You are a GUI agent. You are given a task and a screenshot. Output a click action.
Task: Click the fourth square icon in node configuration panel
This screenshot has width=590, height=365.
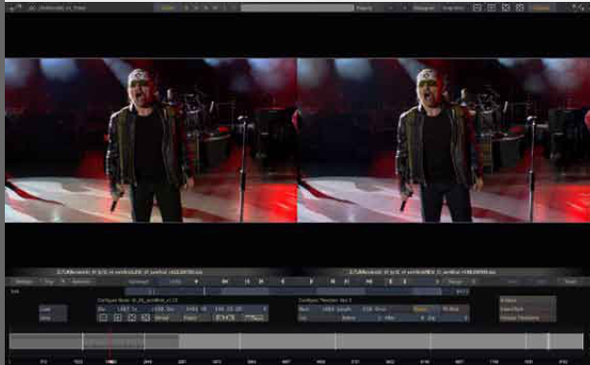click(x=146, y=318)
